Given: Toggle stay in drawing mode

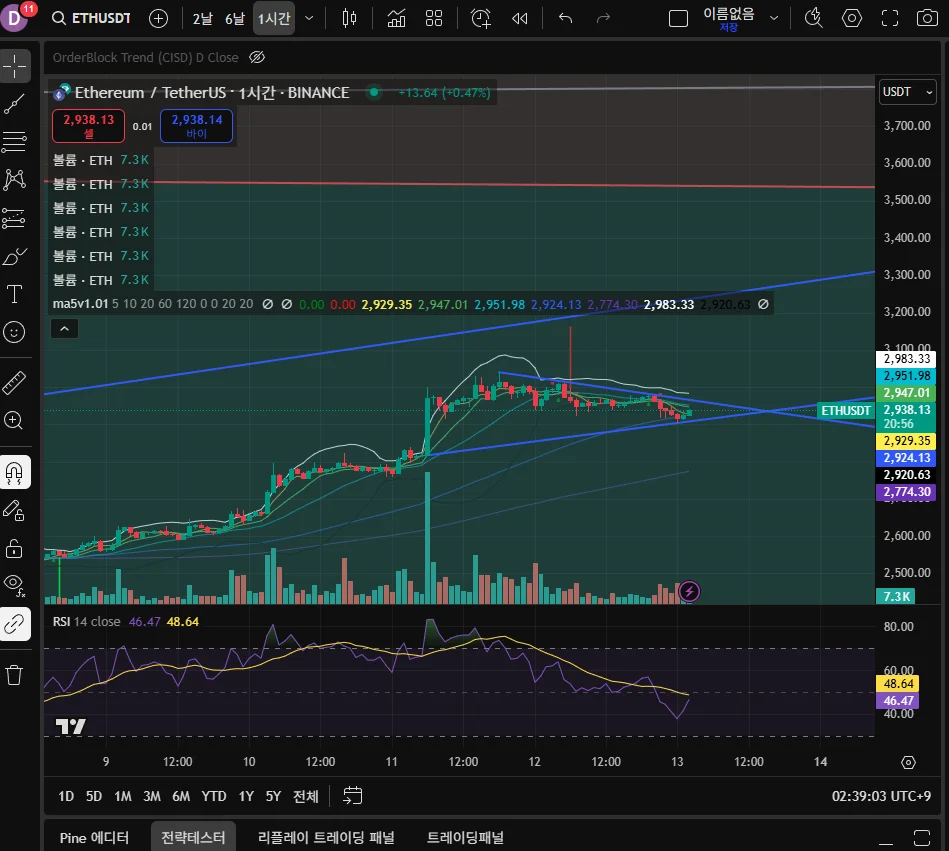Looking at the screenshot, I should click(15, 511).
